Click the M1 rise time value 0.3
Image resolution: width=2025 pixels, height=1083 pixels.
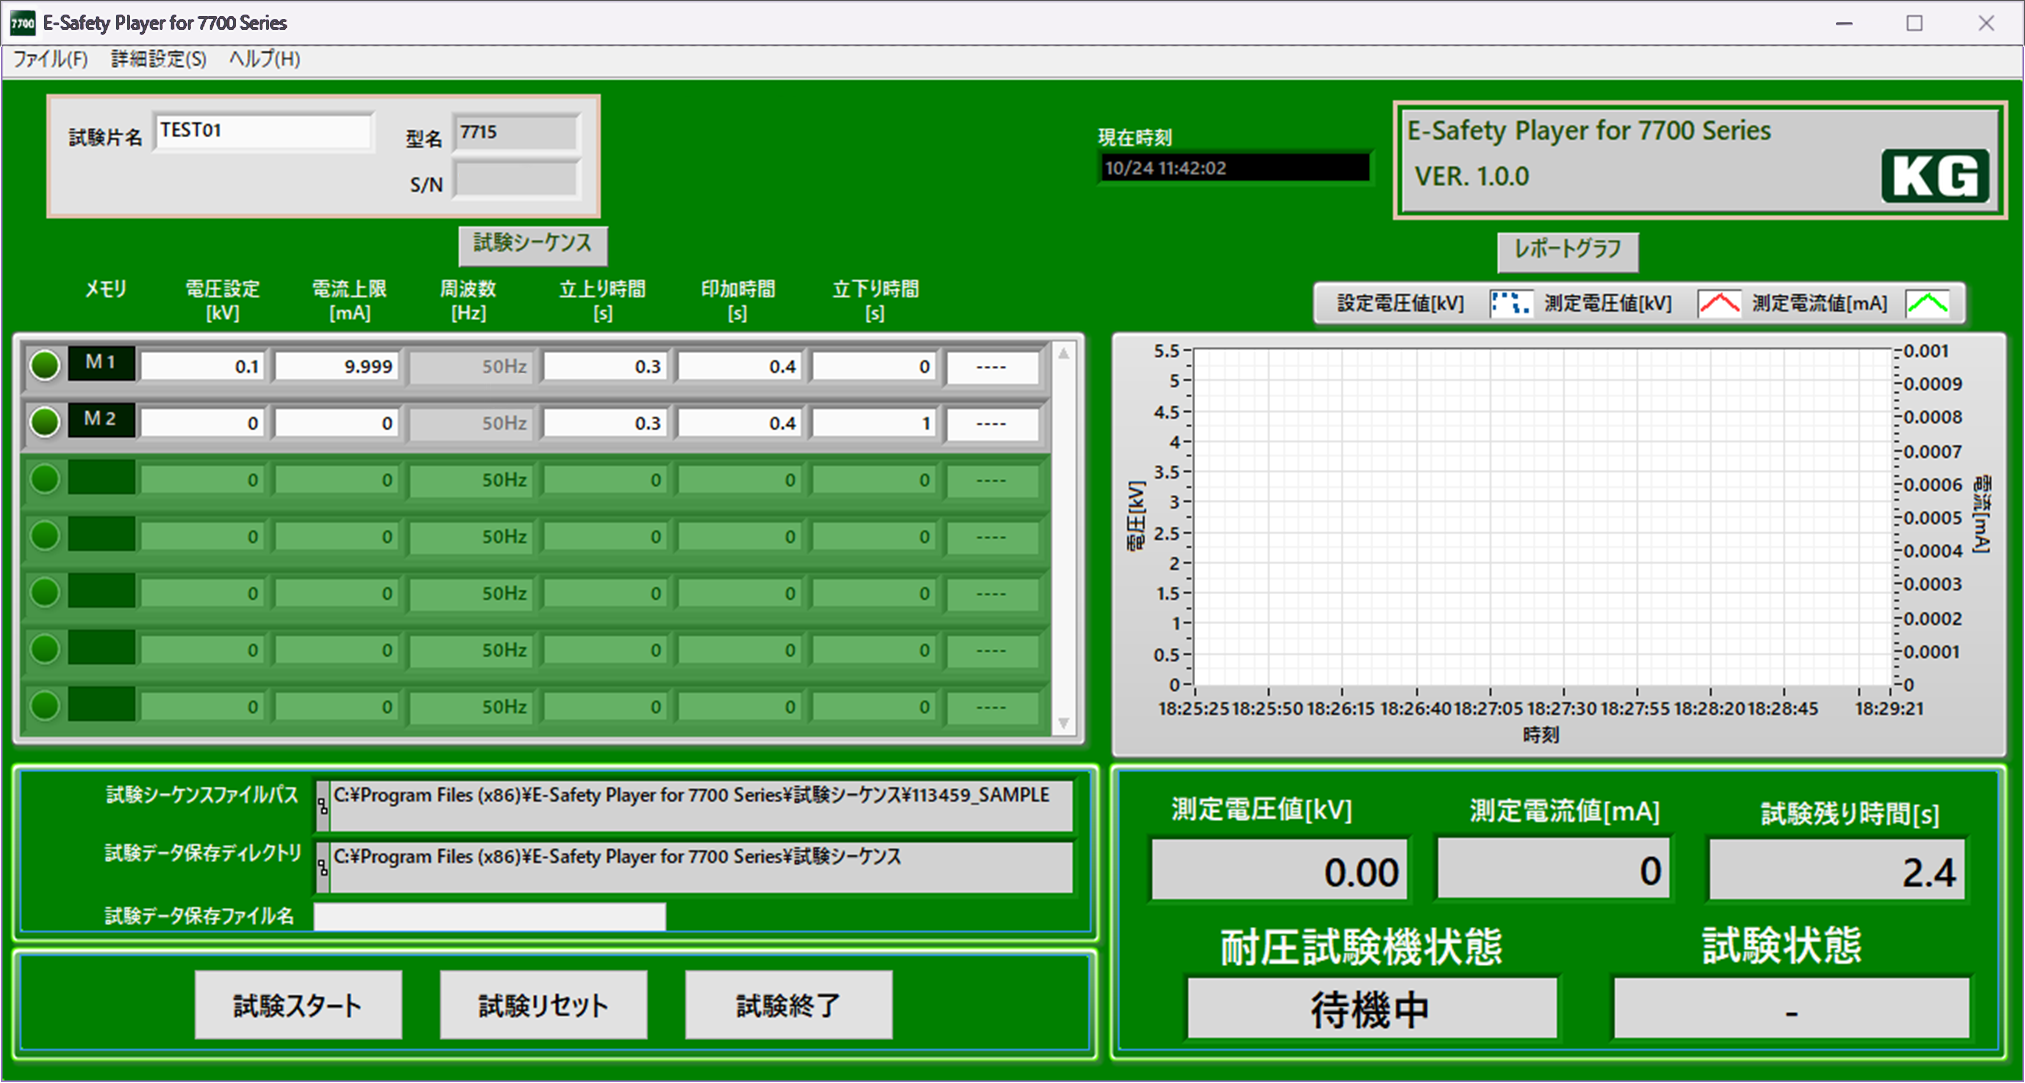coord(606,367)
